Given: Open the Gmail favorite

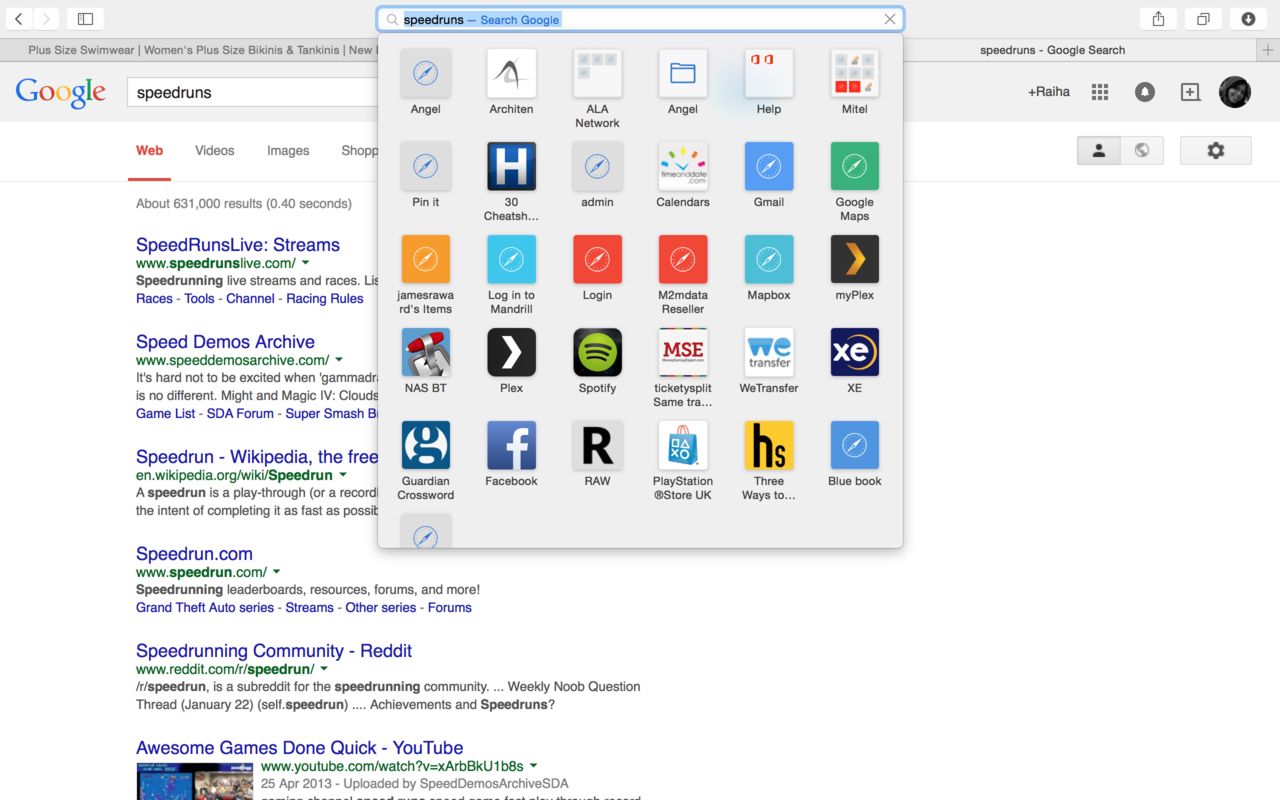Looking at the screenshot, I should pos(769,166).
